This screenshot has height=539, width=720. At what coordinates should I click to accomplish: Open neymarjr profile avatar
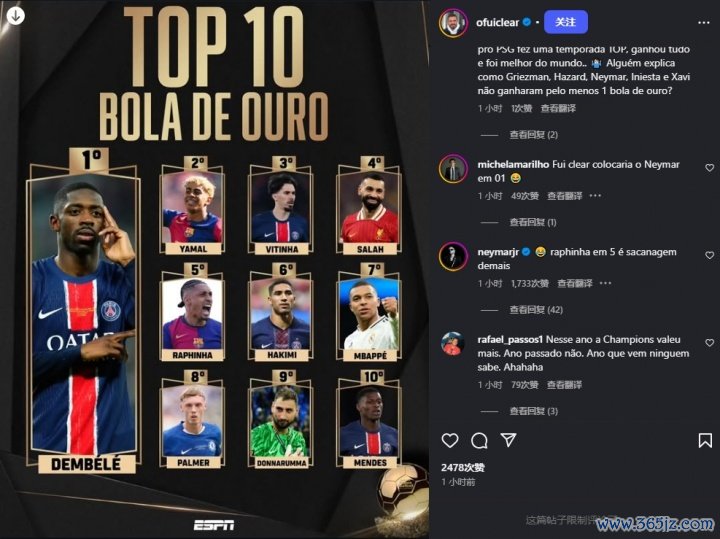[x=453, y=256]
